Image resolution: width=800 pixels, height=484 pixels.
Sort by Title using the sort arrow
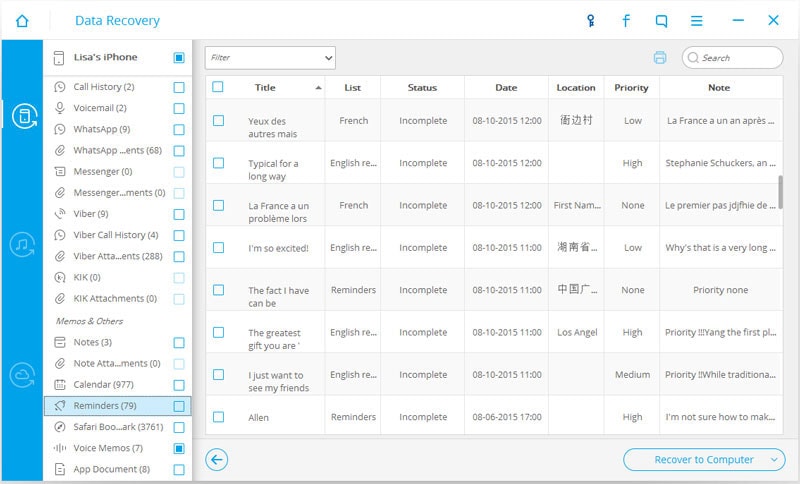tap(318, 88)
